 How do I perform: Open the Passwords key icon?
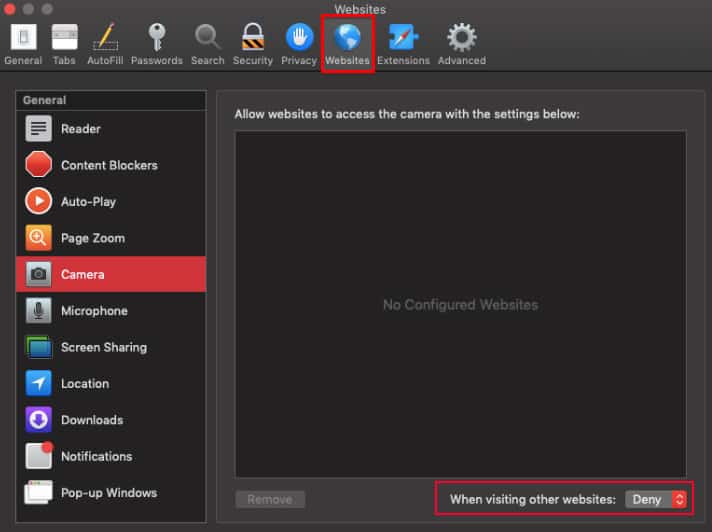pos(157,44)
